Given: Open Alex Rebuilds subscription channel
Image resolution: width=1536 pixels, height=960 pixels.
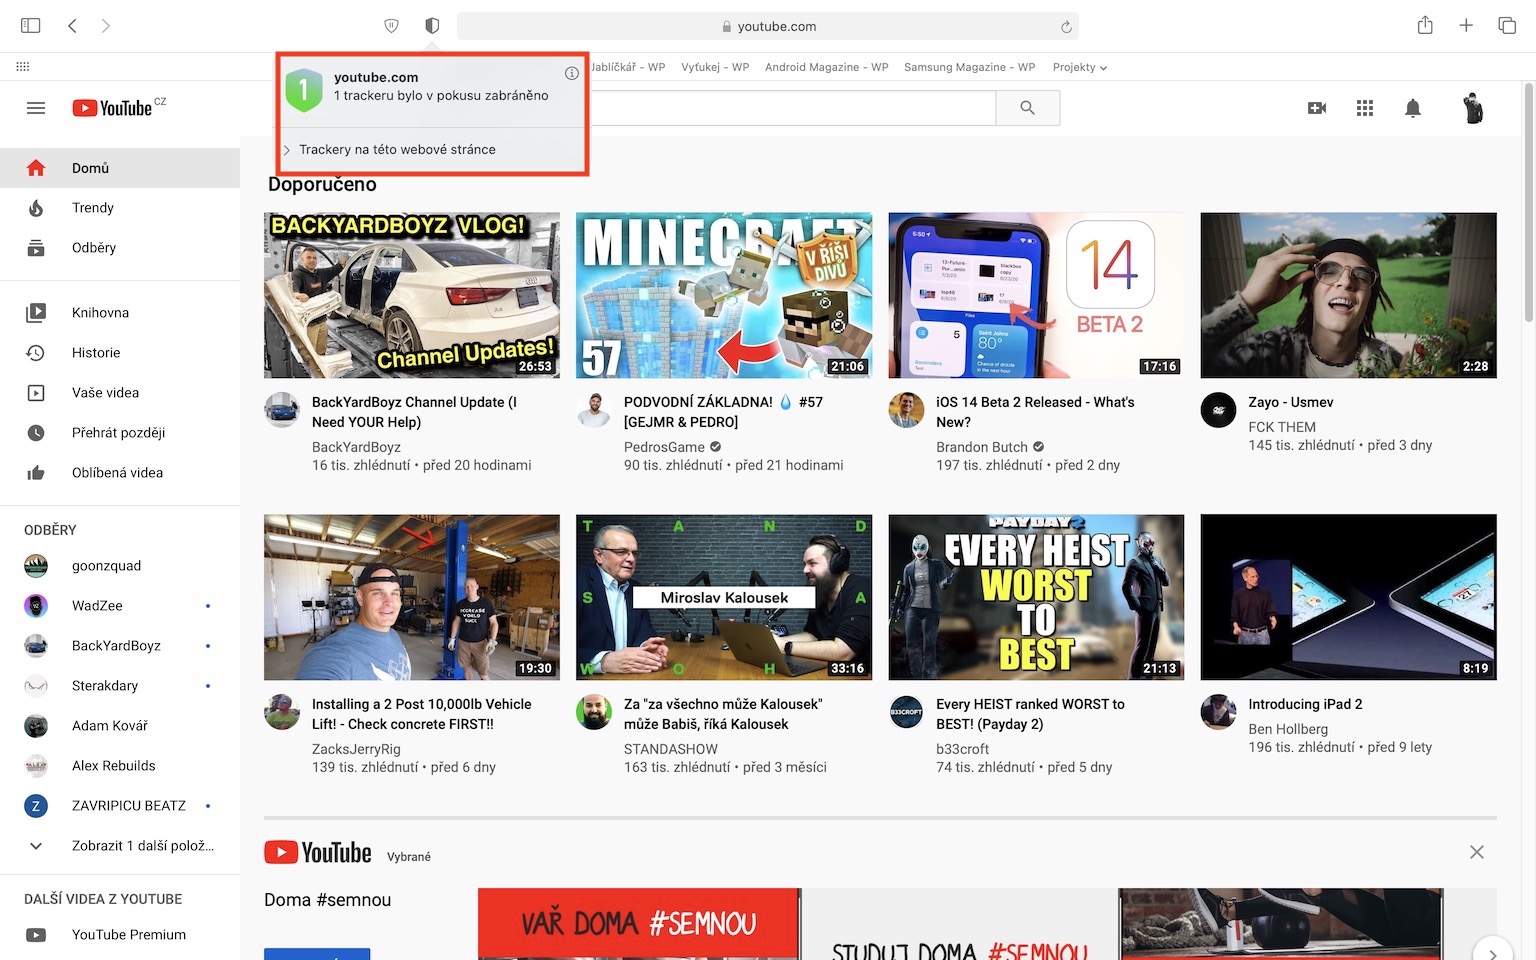Looking at the screenshot, I should tap(120, 766).
